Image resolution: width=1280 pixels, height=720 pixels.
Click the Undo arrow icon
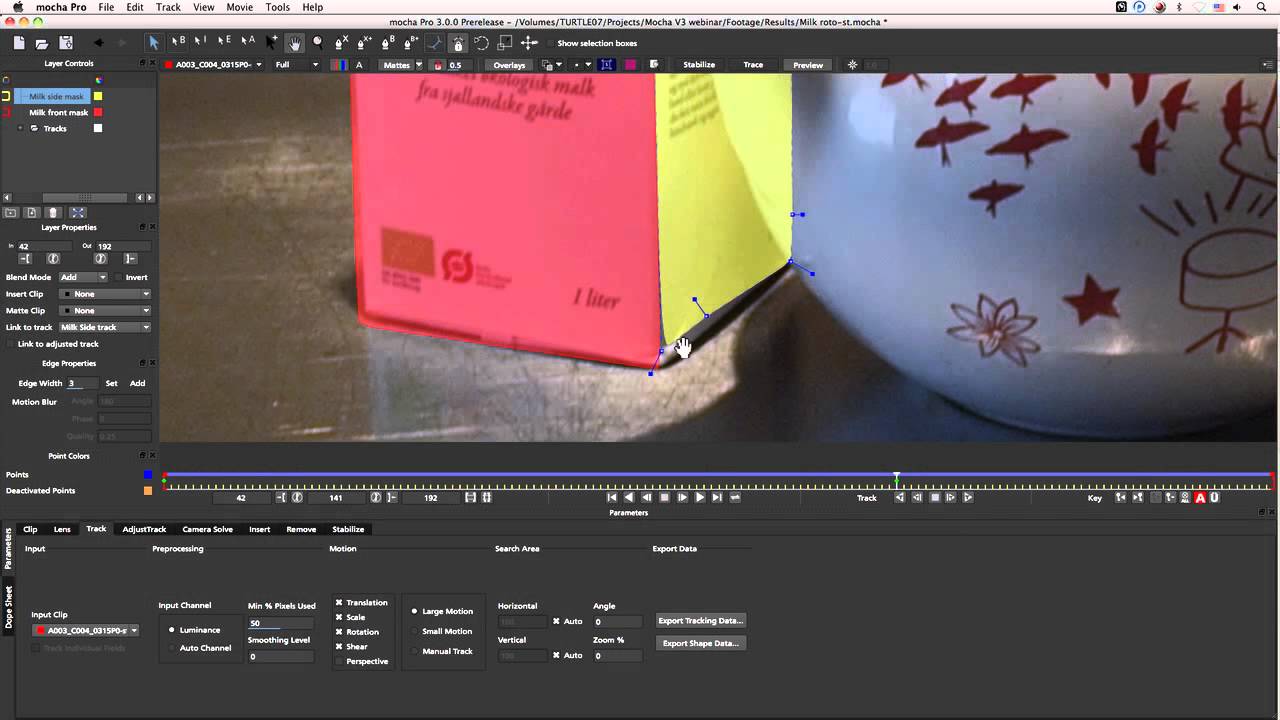[98, 43]
